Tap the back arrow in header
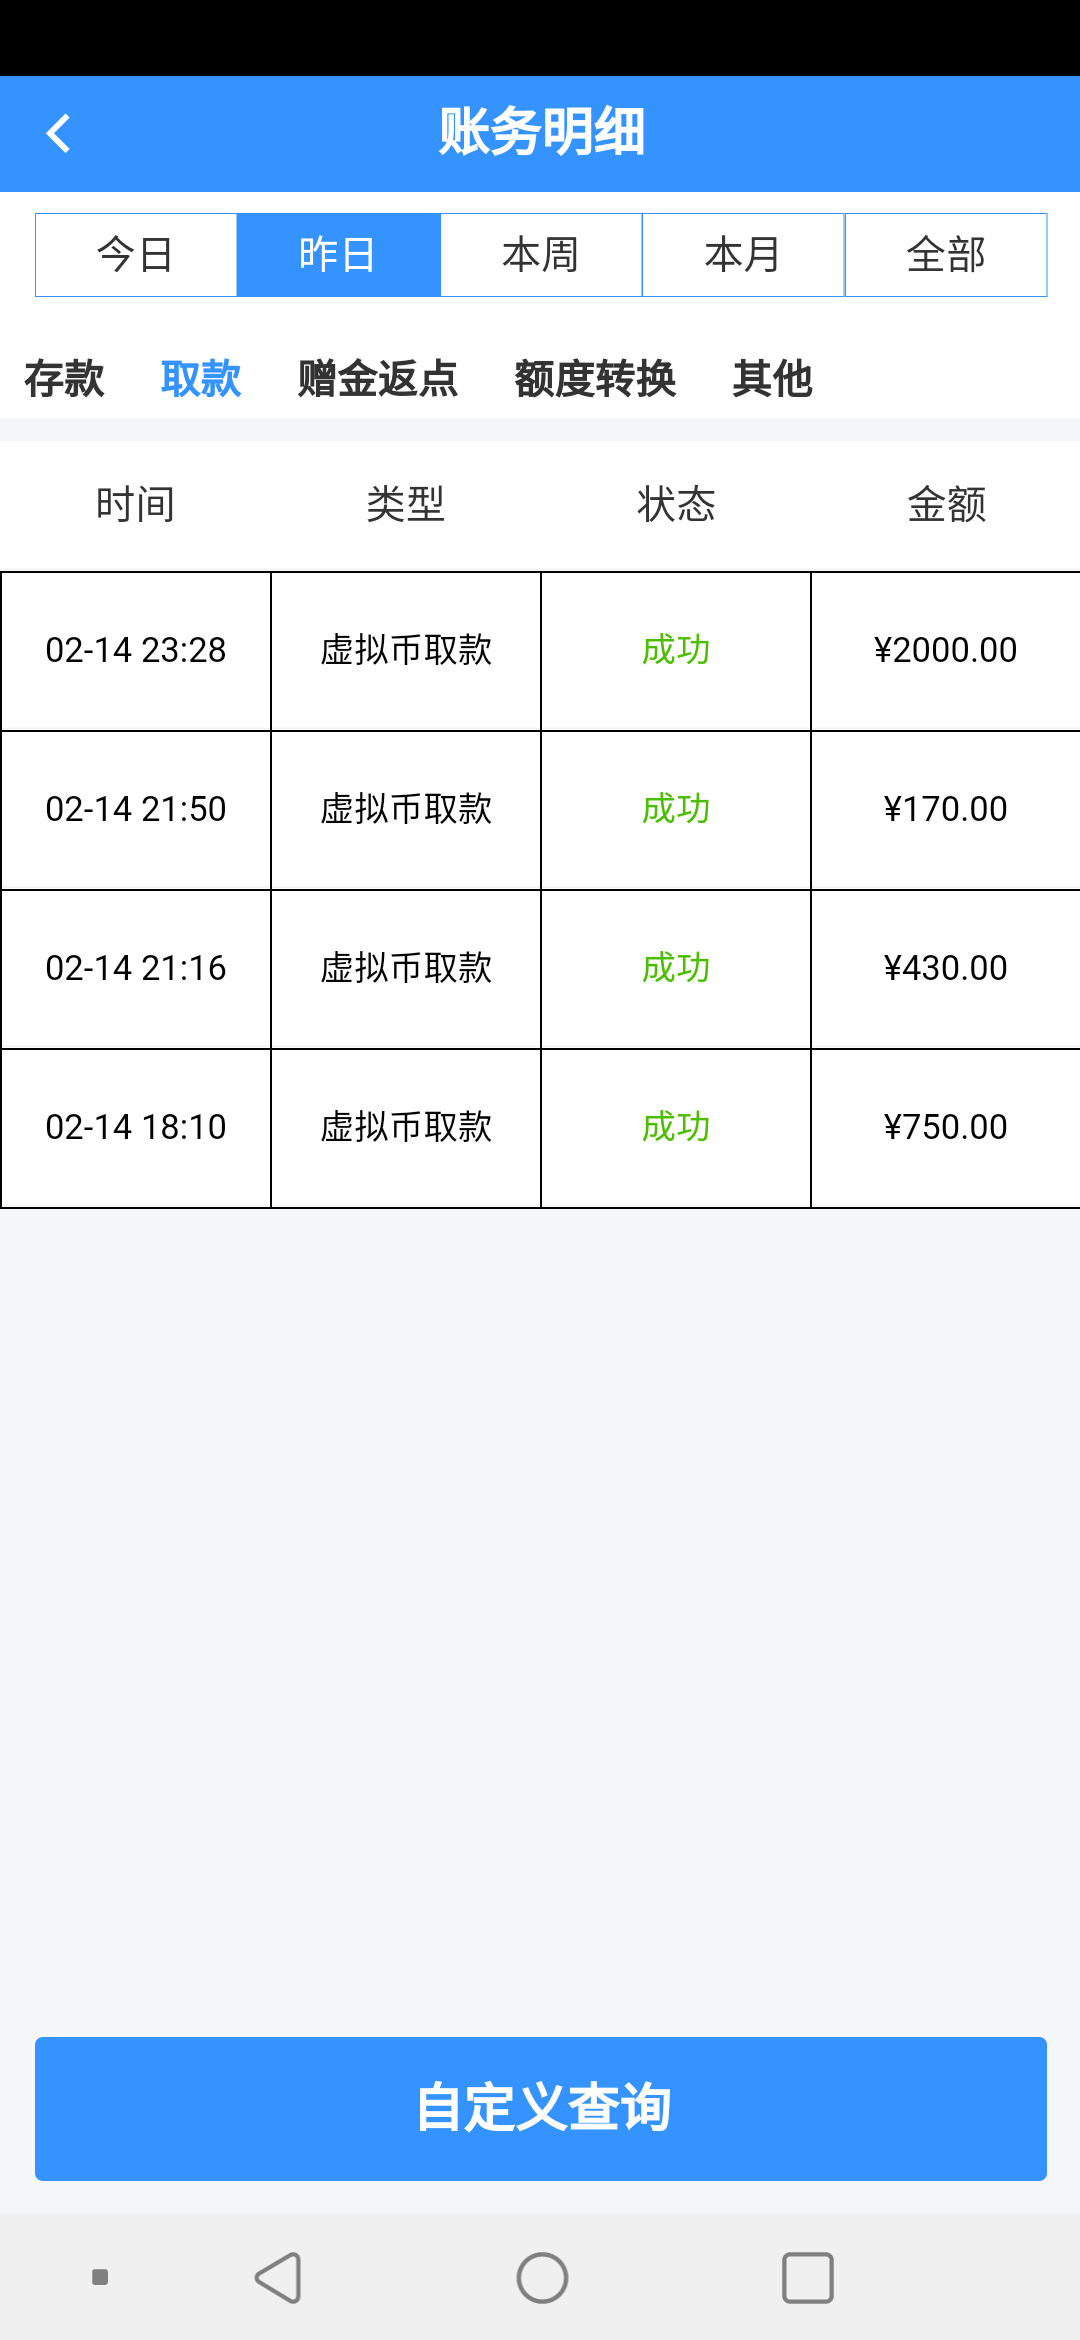The image size is (1080, 2340). 58,133
